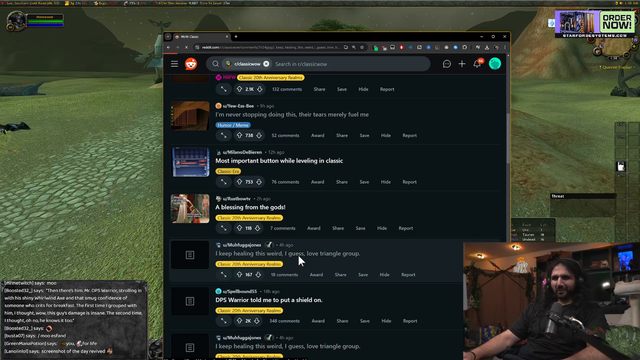Expand the 'Most important button' post preview

pos(224,182)
